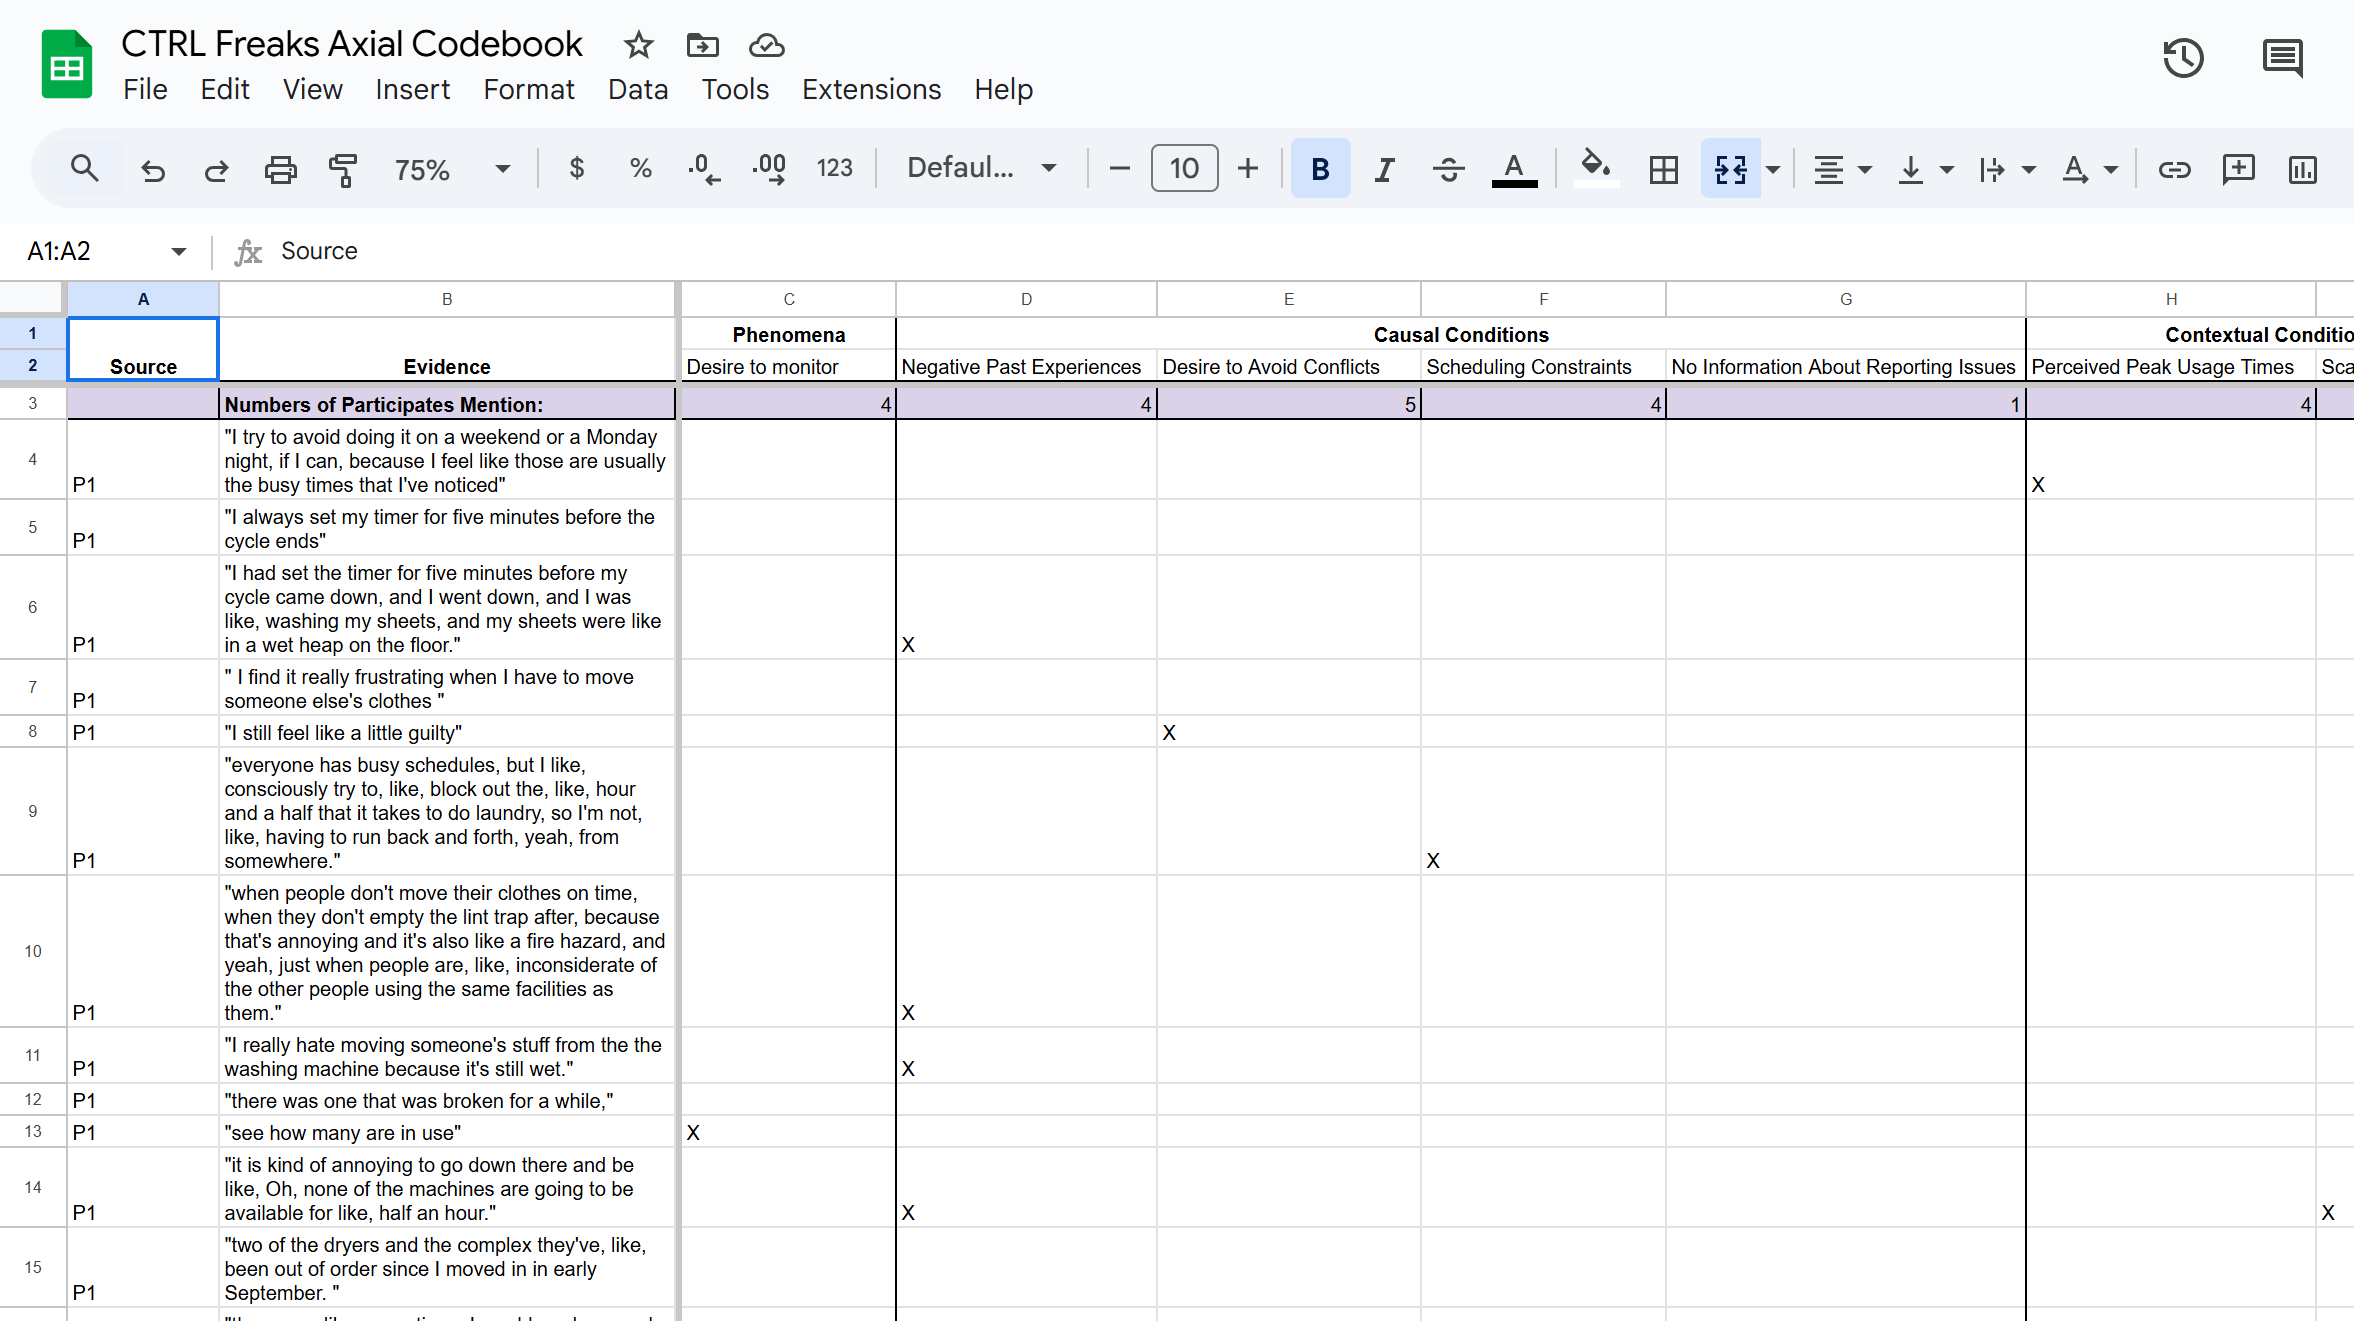Select the Causal Conditions header cell
The image size is (2354, 1321).
coord(1460,334)
